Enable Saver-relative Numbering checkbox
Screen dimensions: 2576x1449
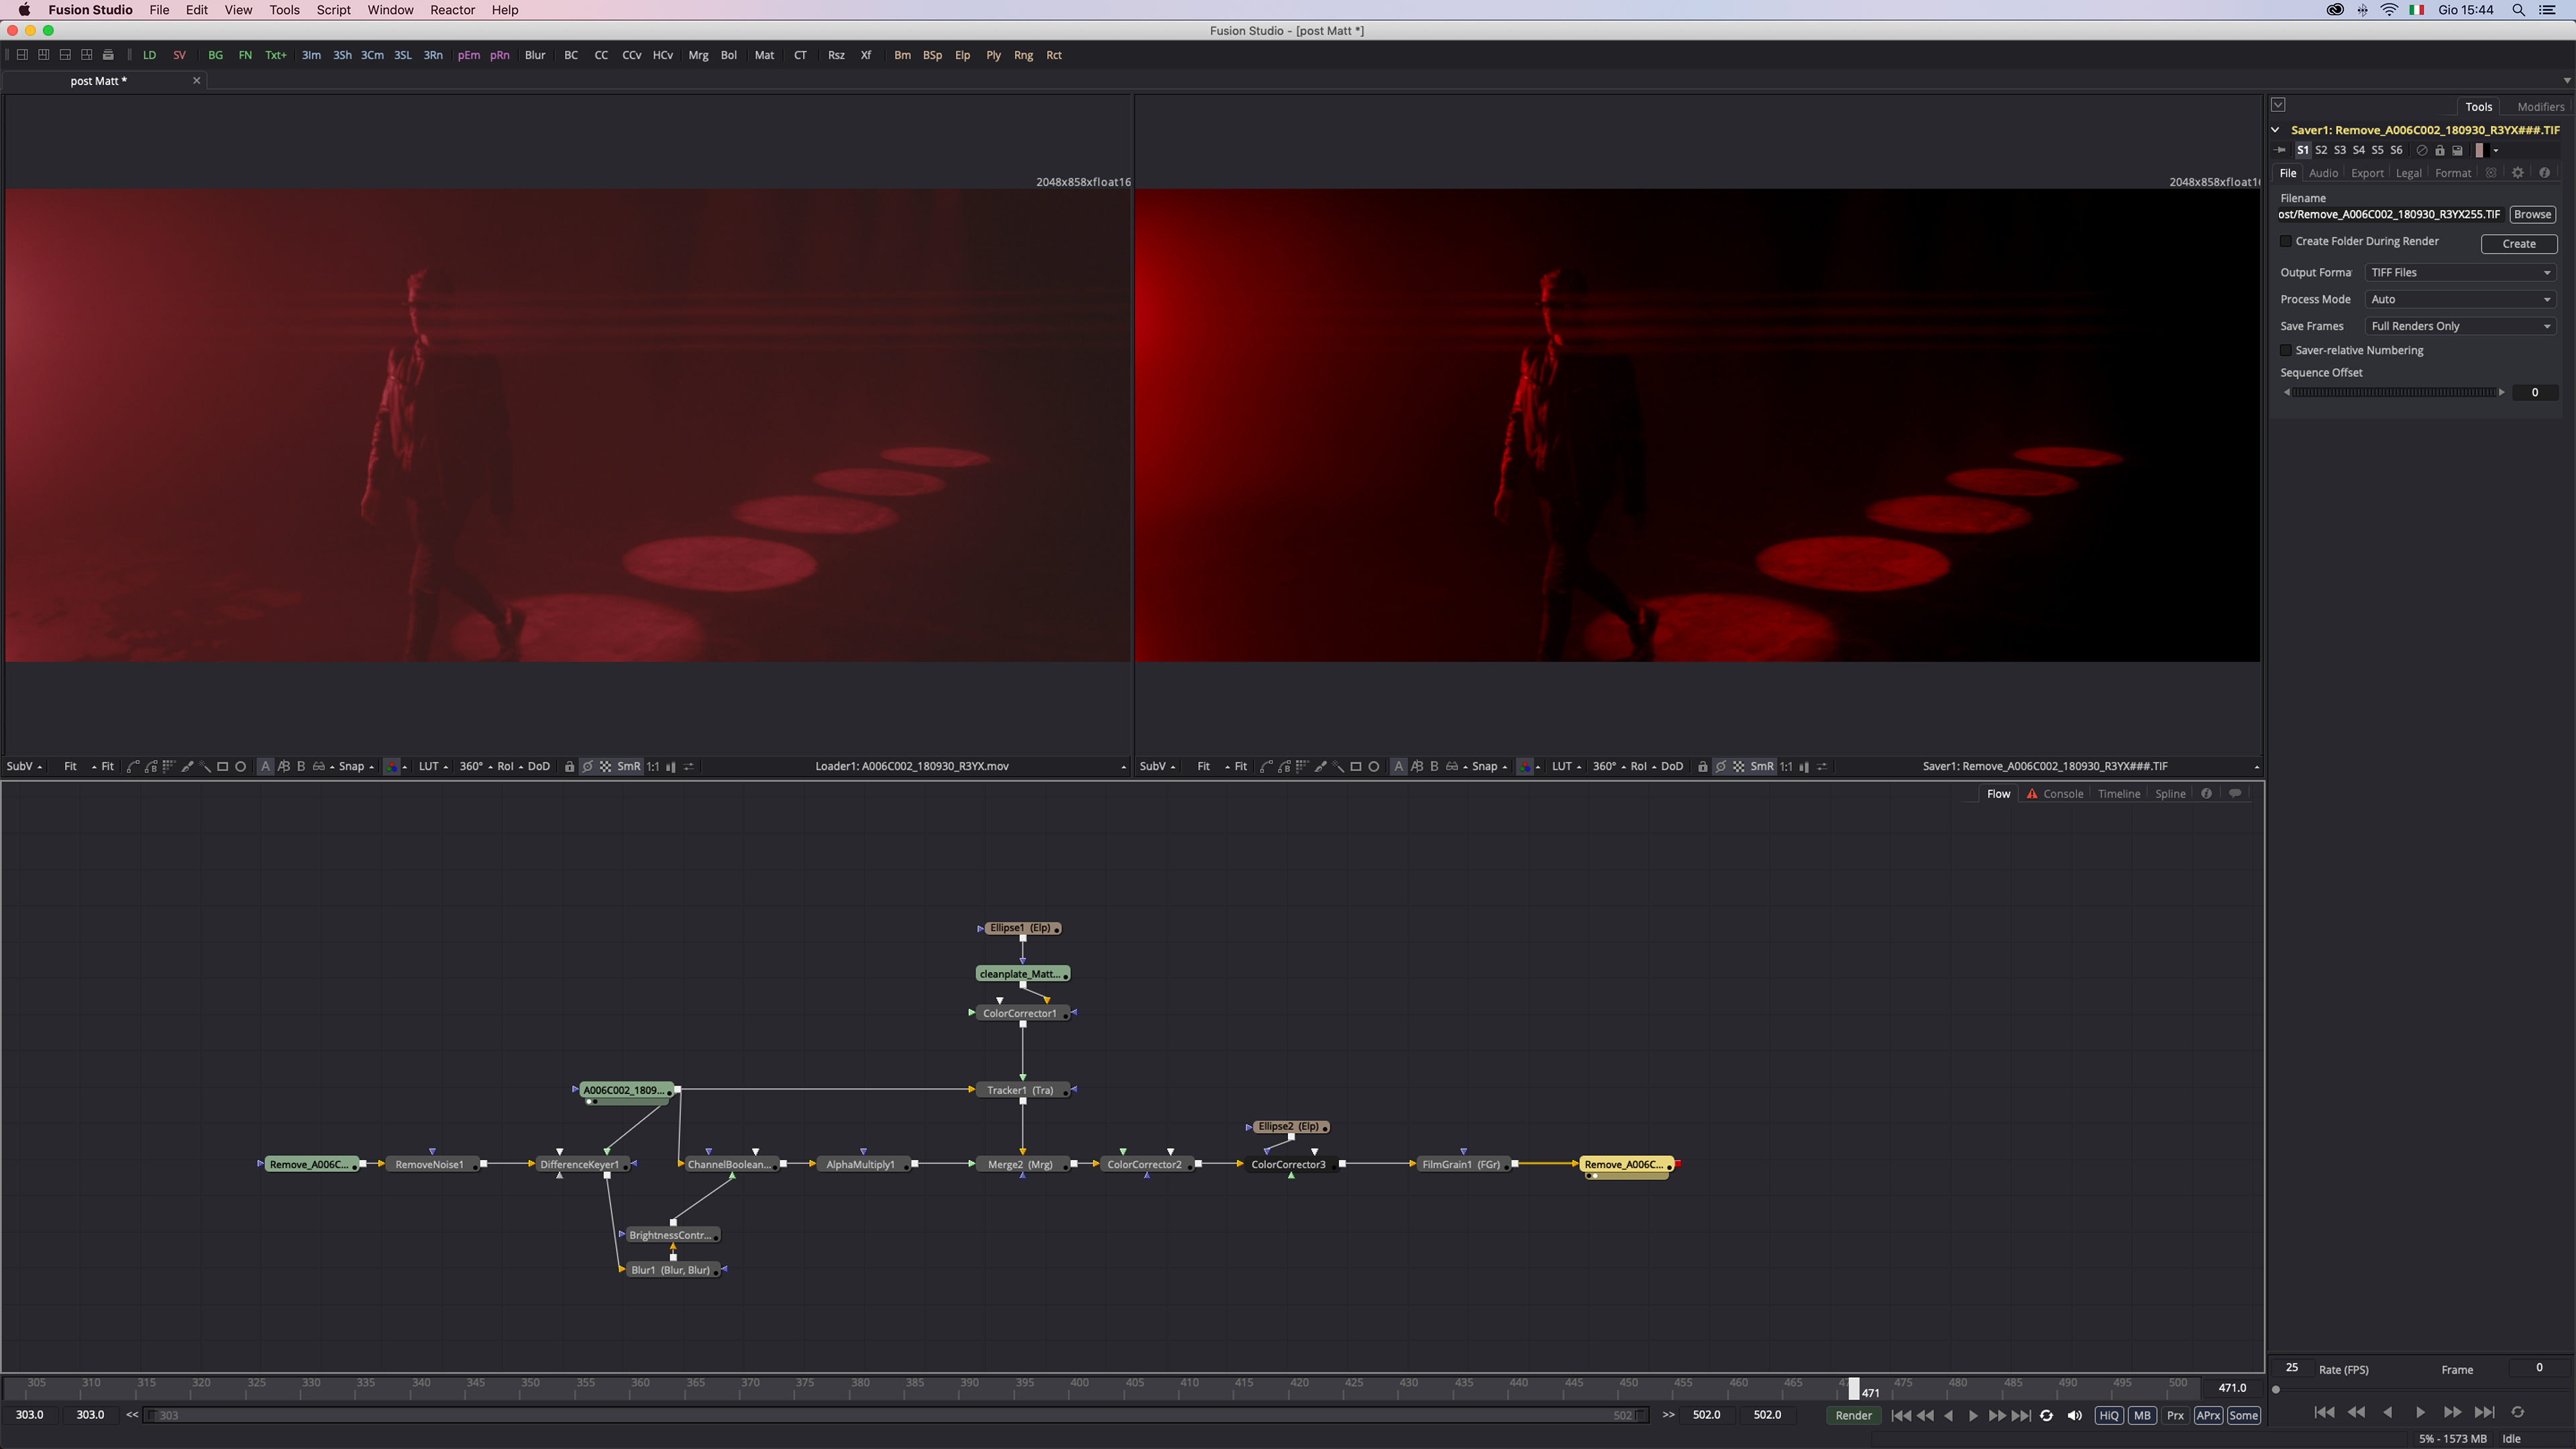(2286, 350)
